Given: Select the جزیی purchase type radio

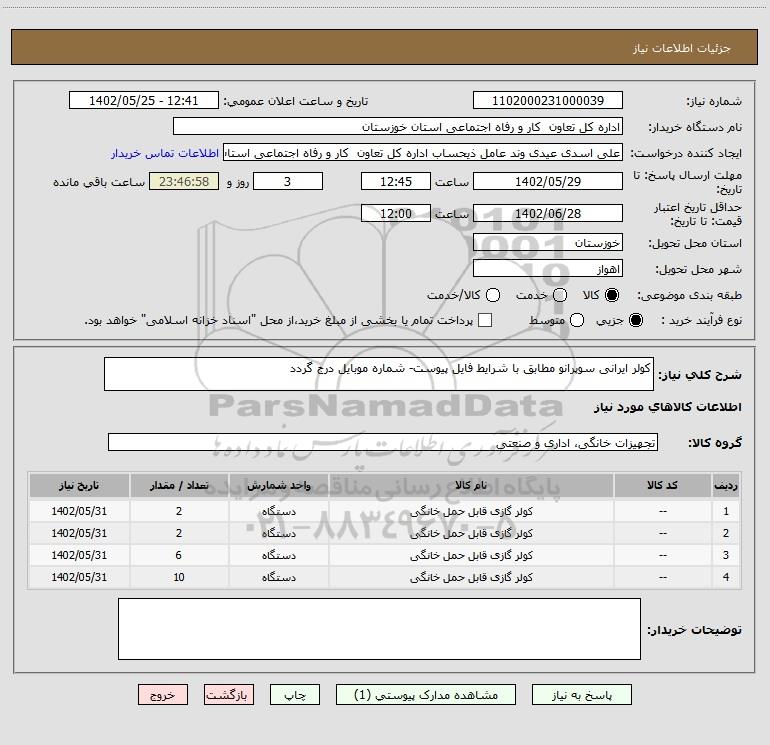Looking at the screenshot, I should pyautogui.click(x=635, y=320).
